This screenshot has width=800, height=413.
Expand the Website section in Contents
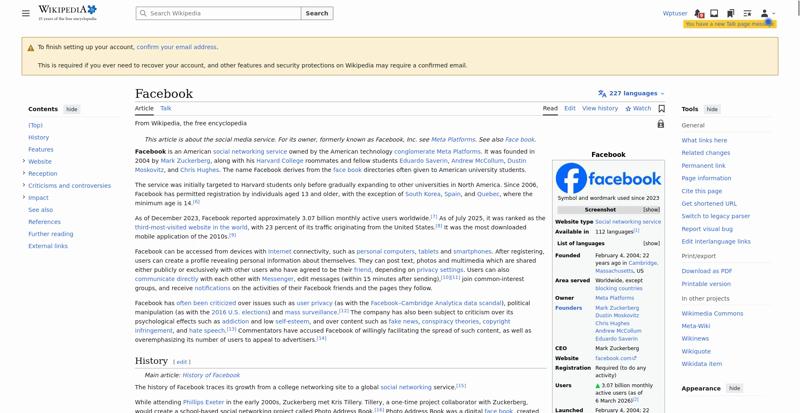pos(23,161)
